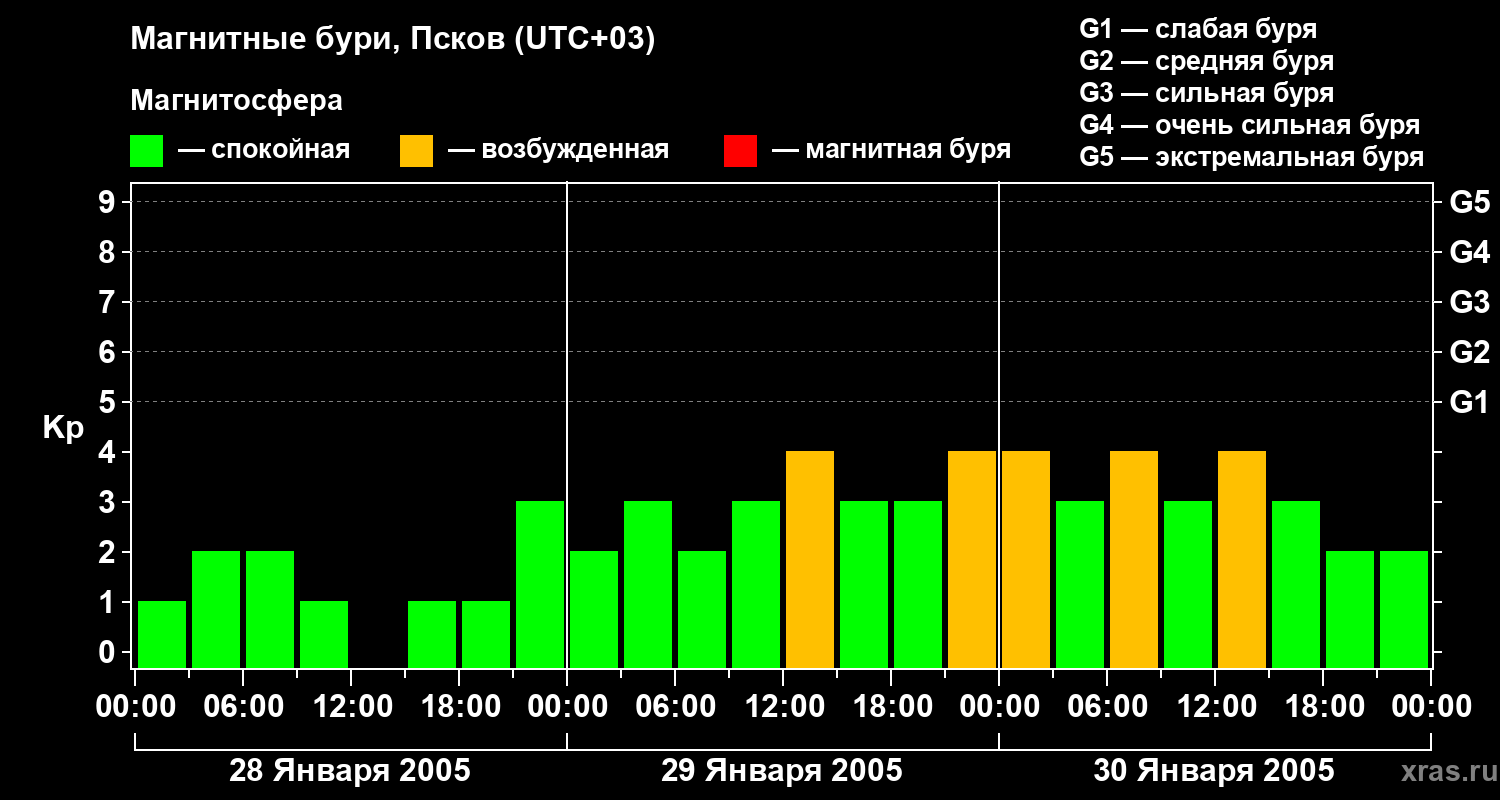Click the 06:00 tick label of 30 January
1500x800 pixels.
click(1107, 707)
